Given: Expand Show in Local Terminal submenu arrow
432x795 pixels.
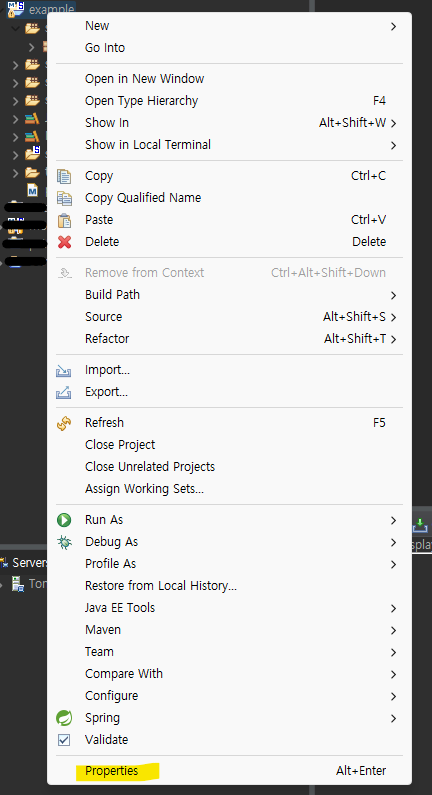Looking at the screenshot, I should pyautogui.click(x=393, y=146).
